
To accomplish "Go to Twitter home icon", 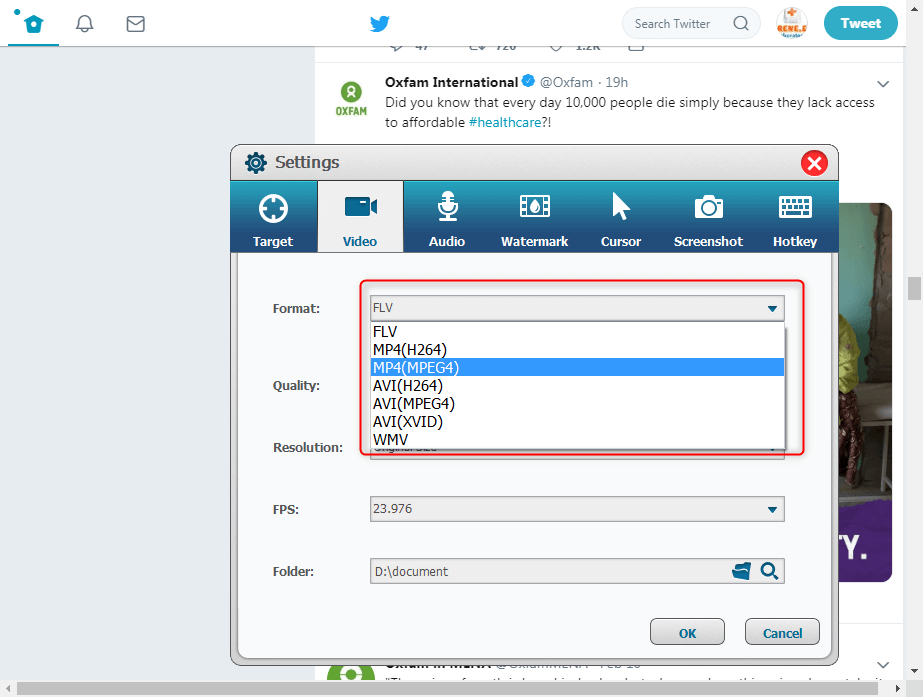I will click(34, 24).
